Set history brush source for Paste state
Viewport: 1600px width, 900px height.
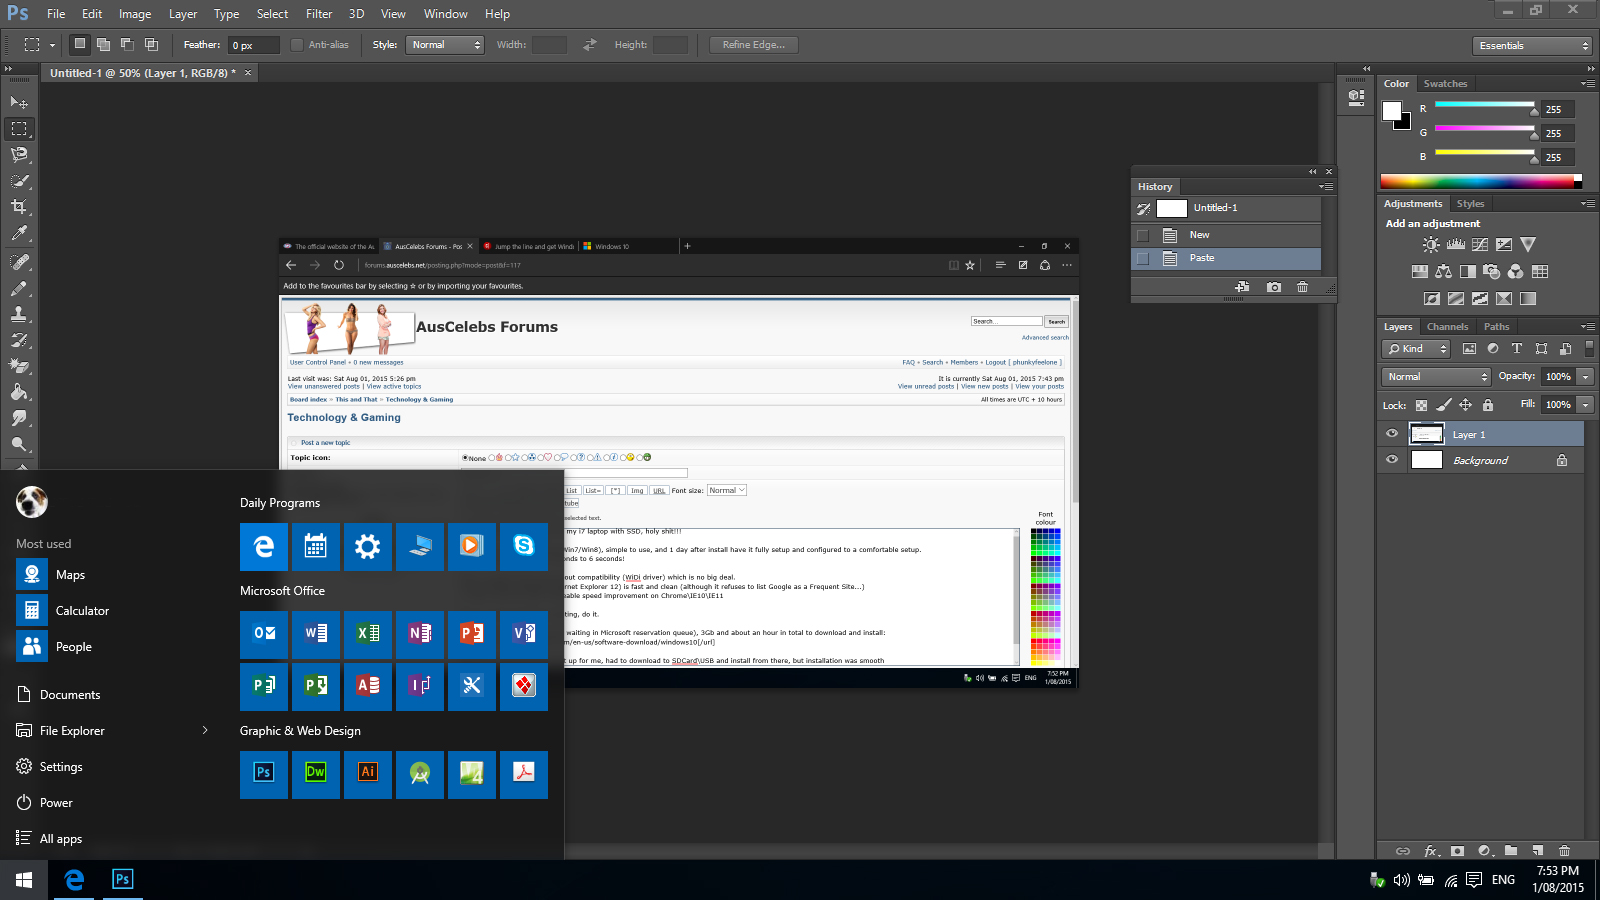point(1142,258)
